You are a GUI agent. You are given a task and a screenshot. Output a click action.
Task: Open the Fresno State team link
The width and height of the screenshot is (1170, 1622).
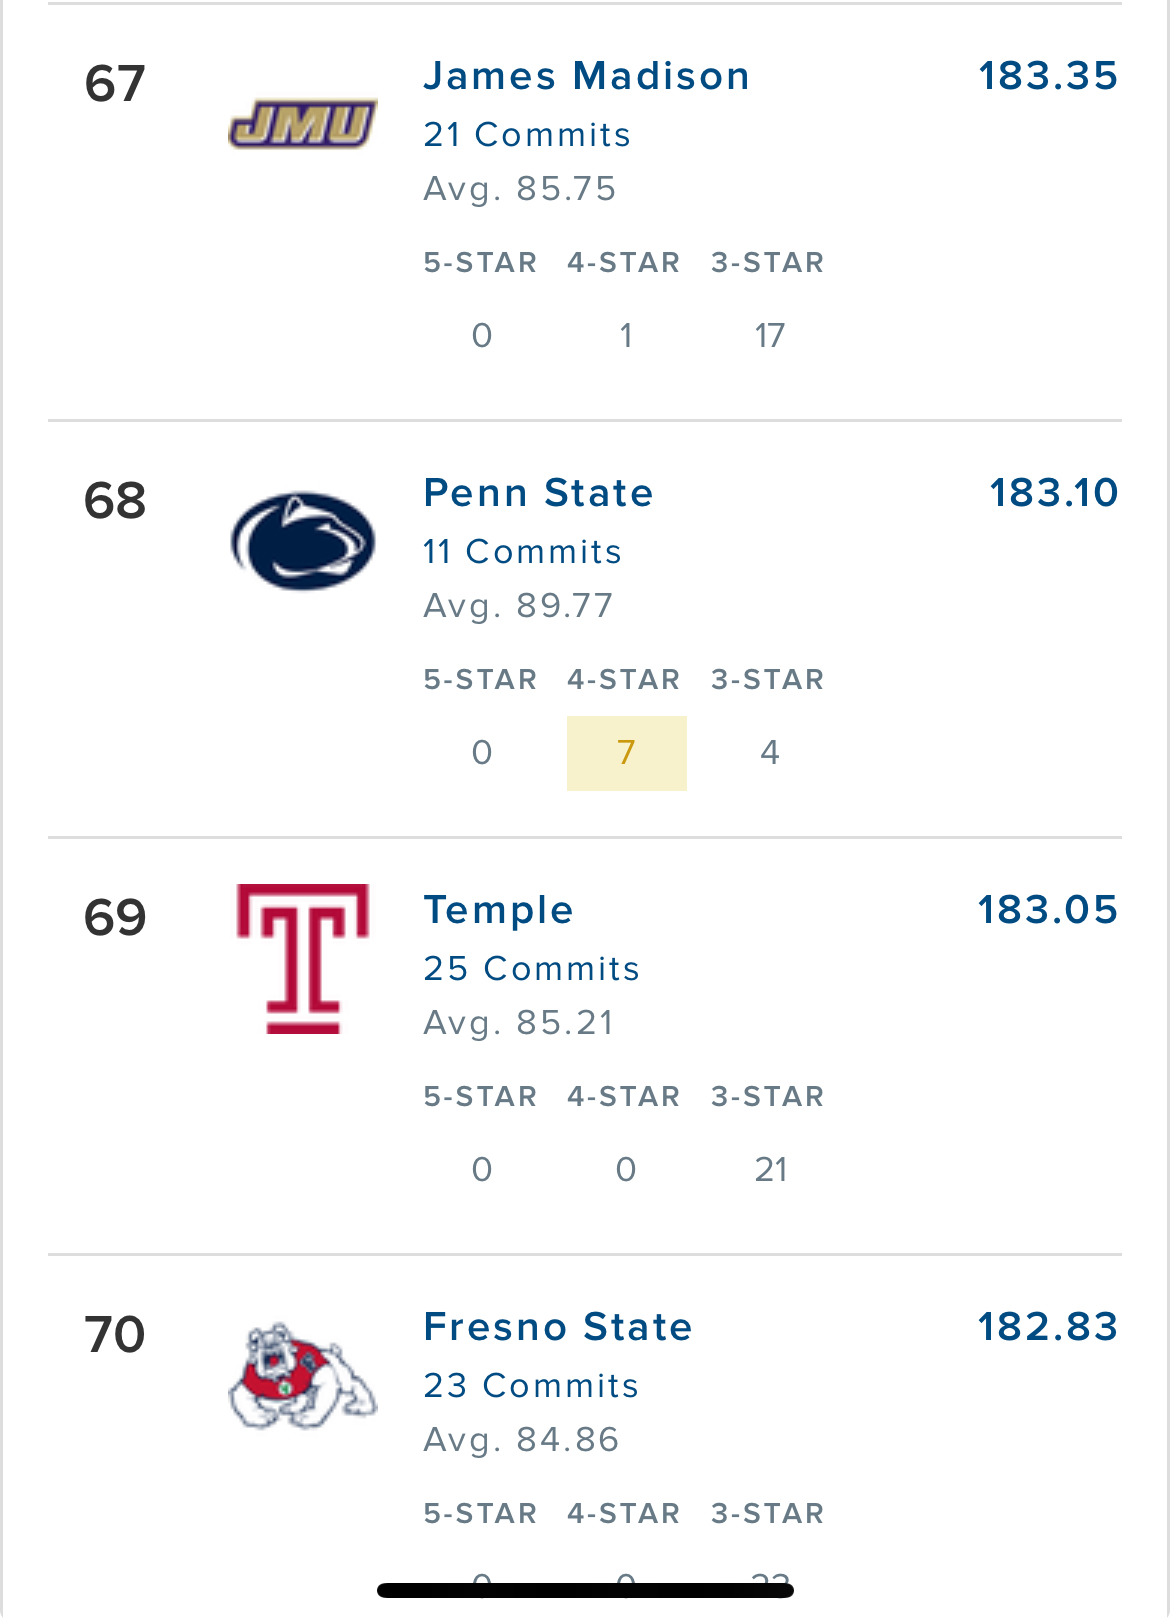[558, 1327]
